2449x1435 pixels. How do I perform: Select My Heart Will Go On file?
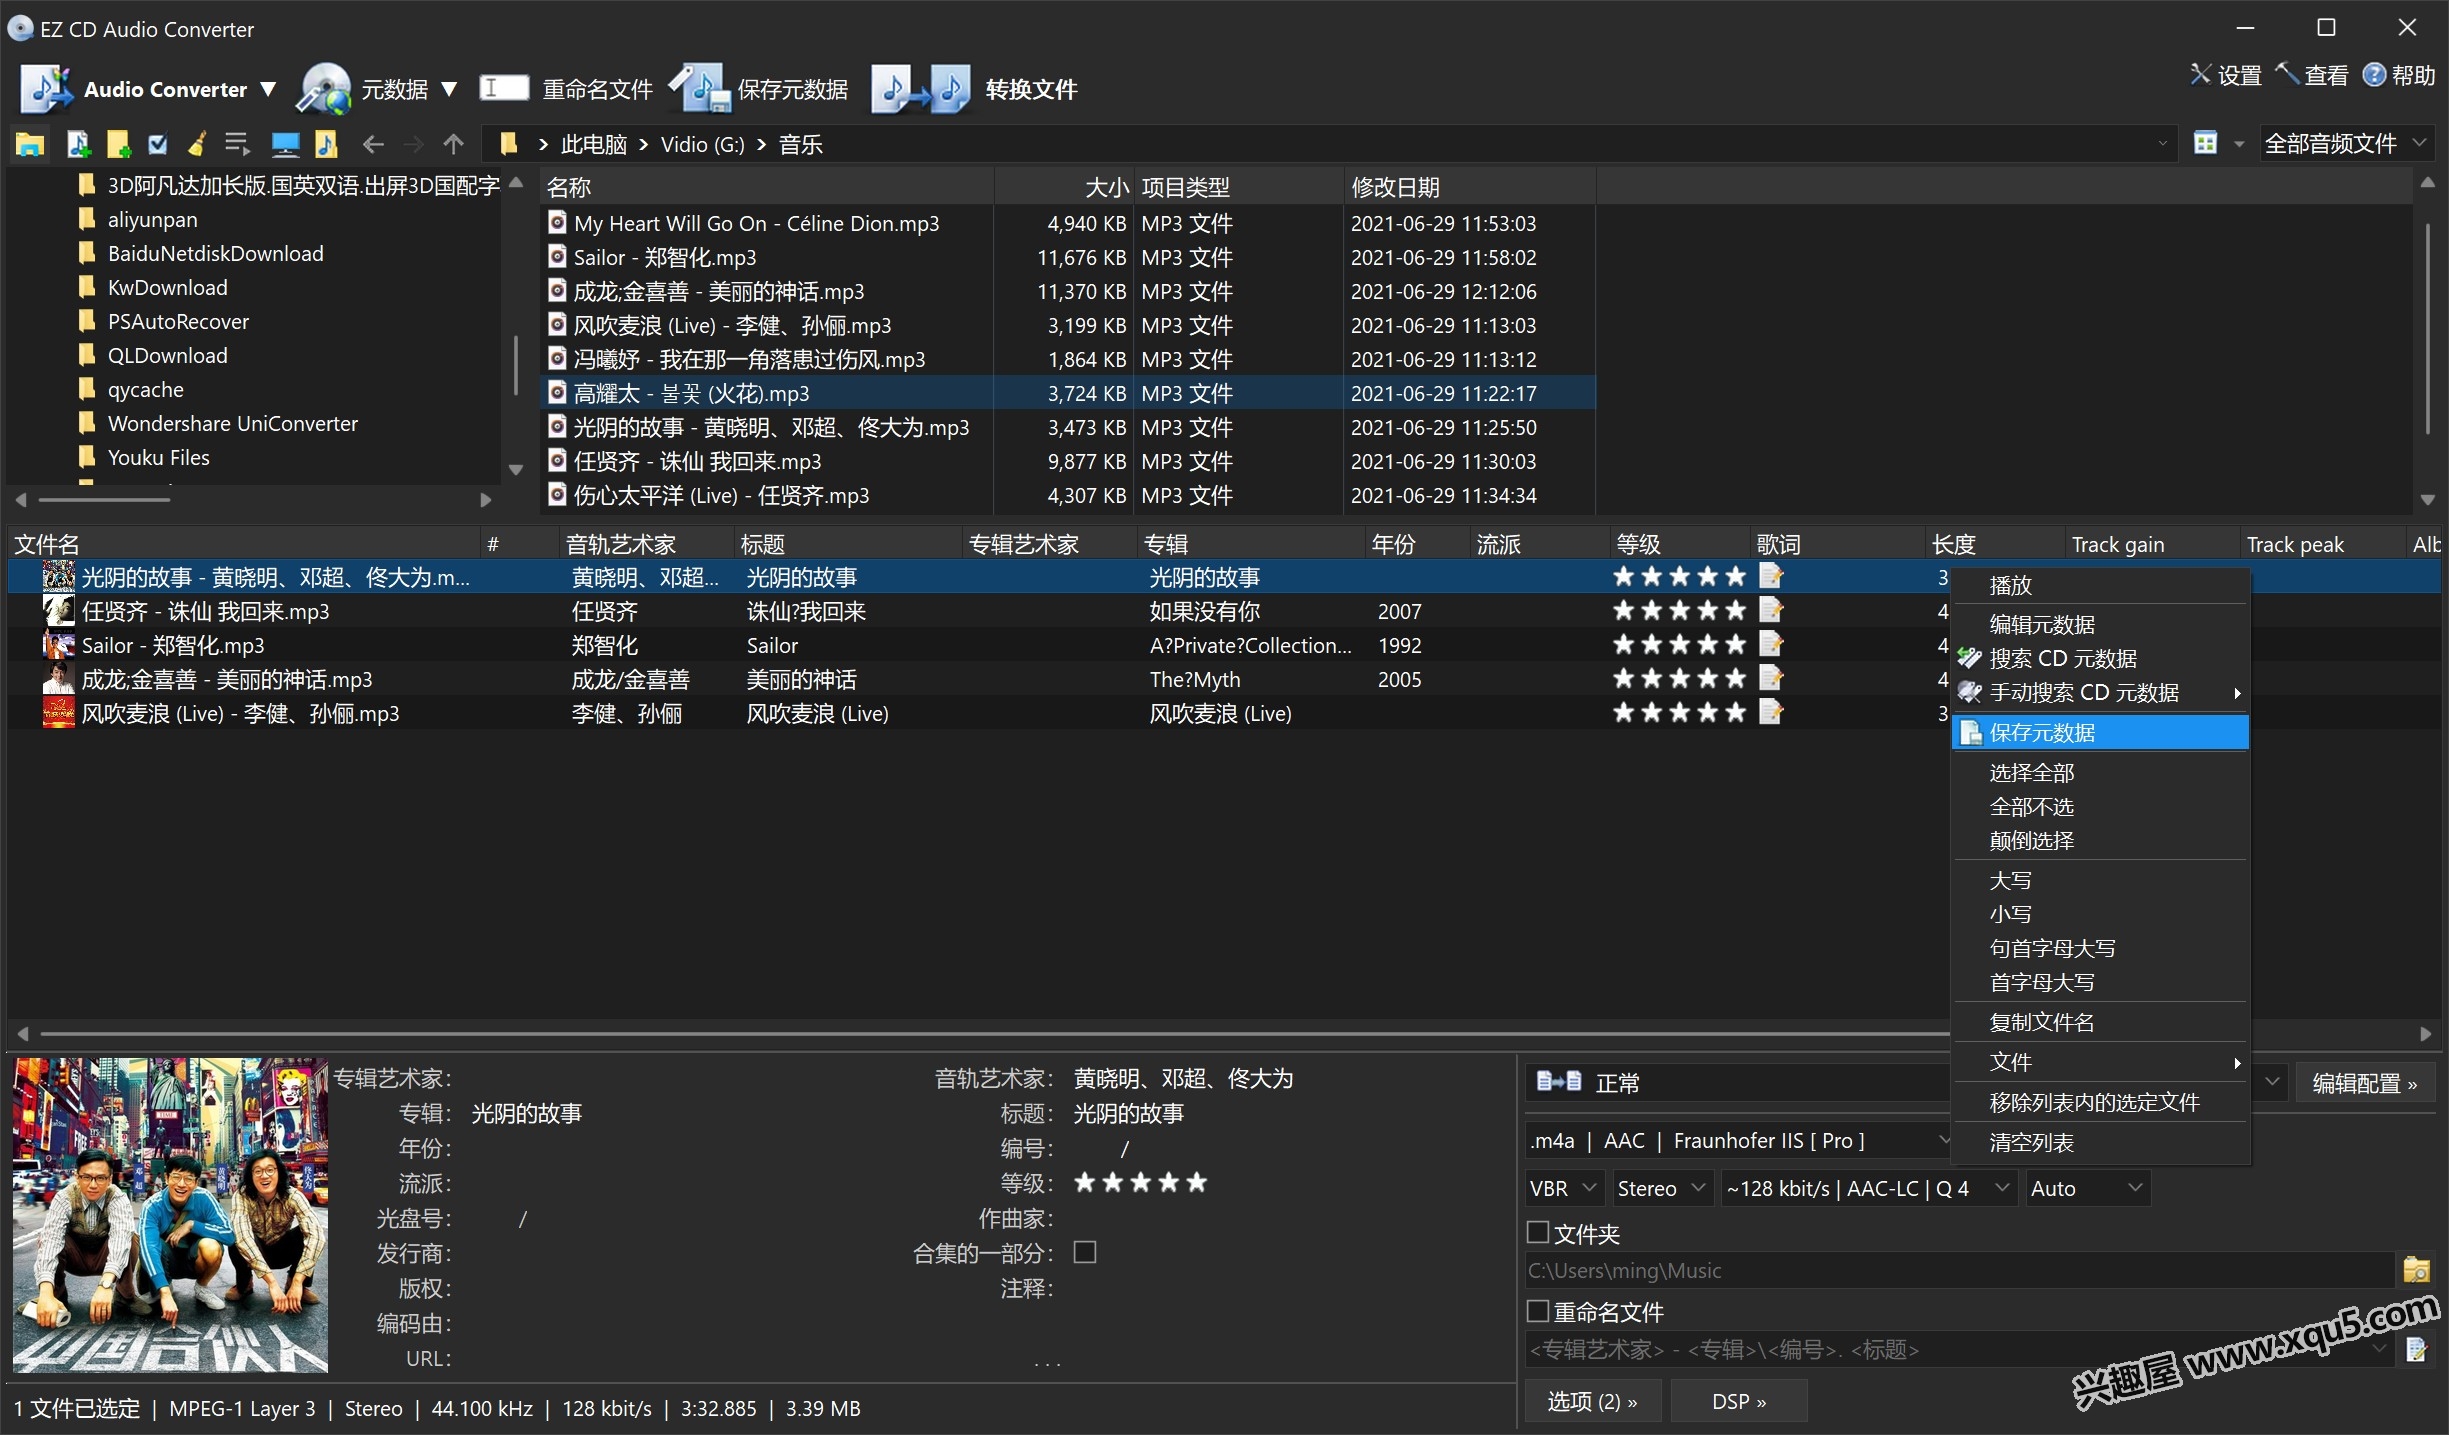point(756,223)
